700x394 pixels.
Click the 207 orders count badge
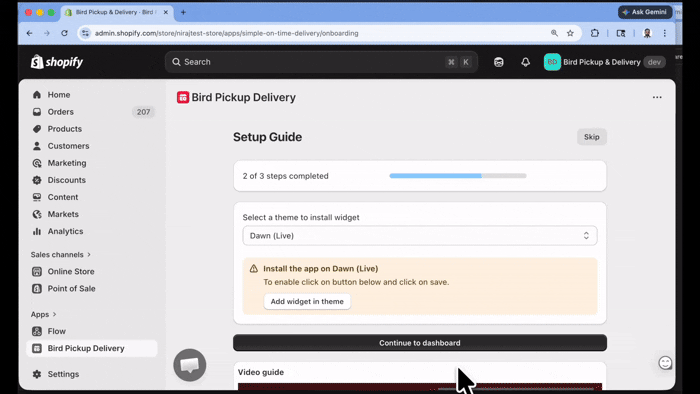coord(143,112)
